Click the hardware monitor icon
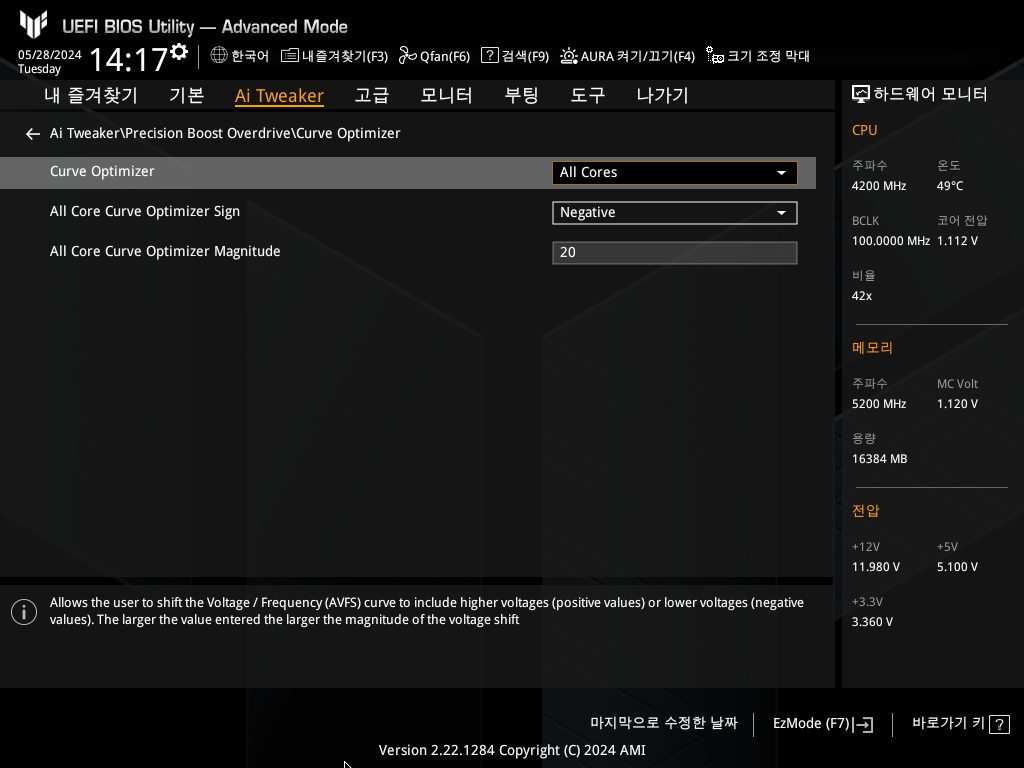 (861, 95)
